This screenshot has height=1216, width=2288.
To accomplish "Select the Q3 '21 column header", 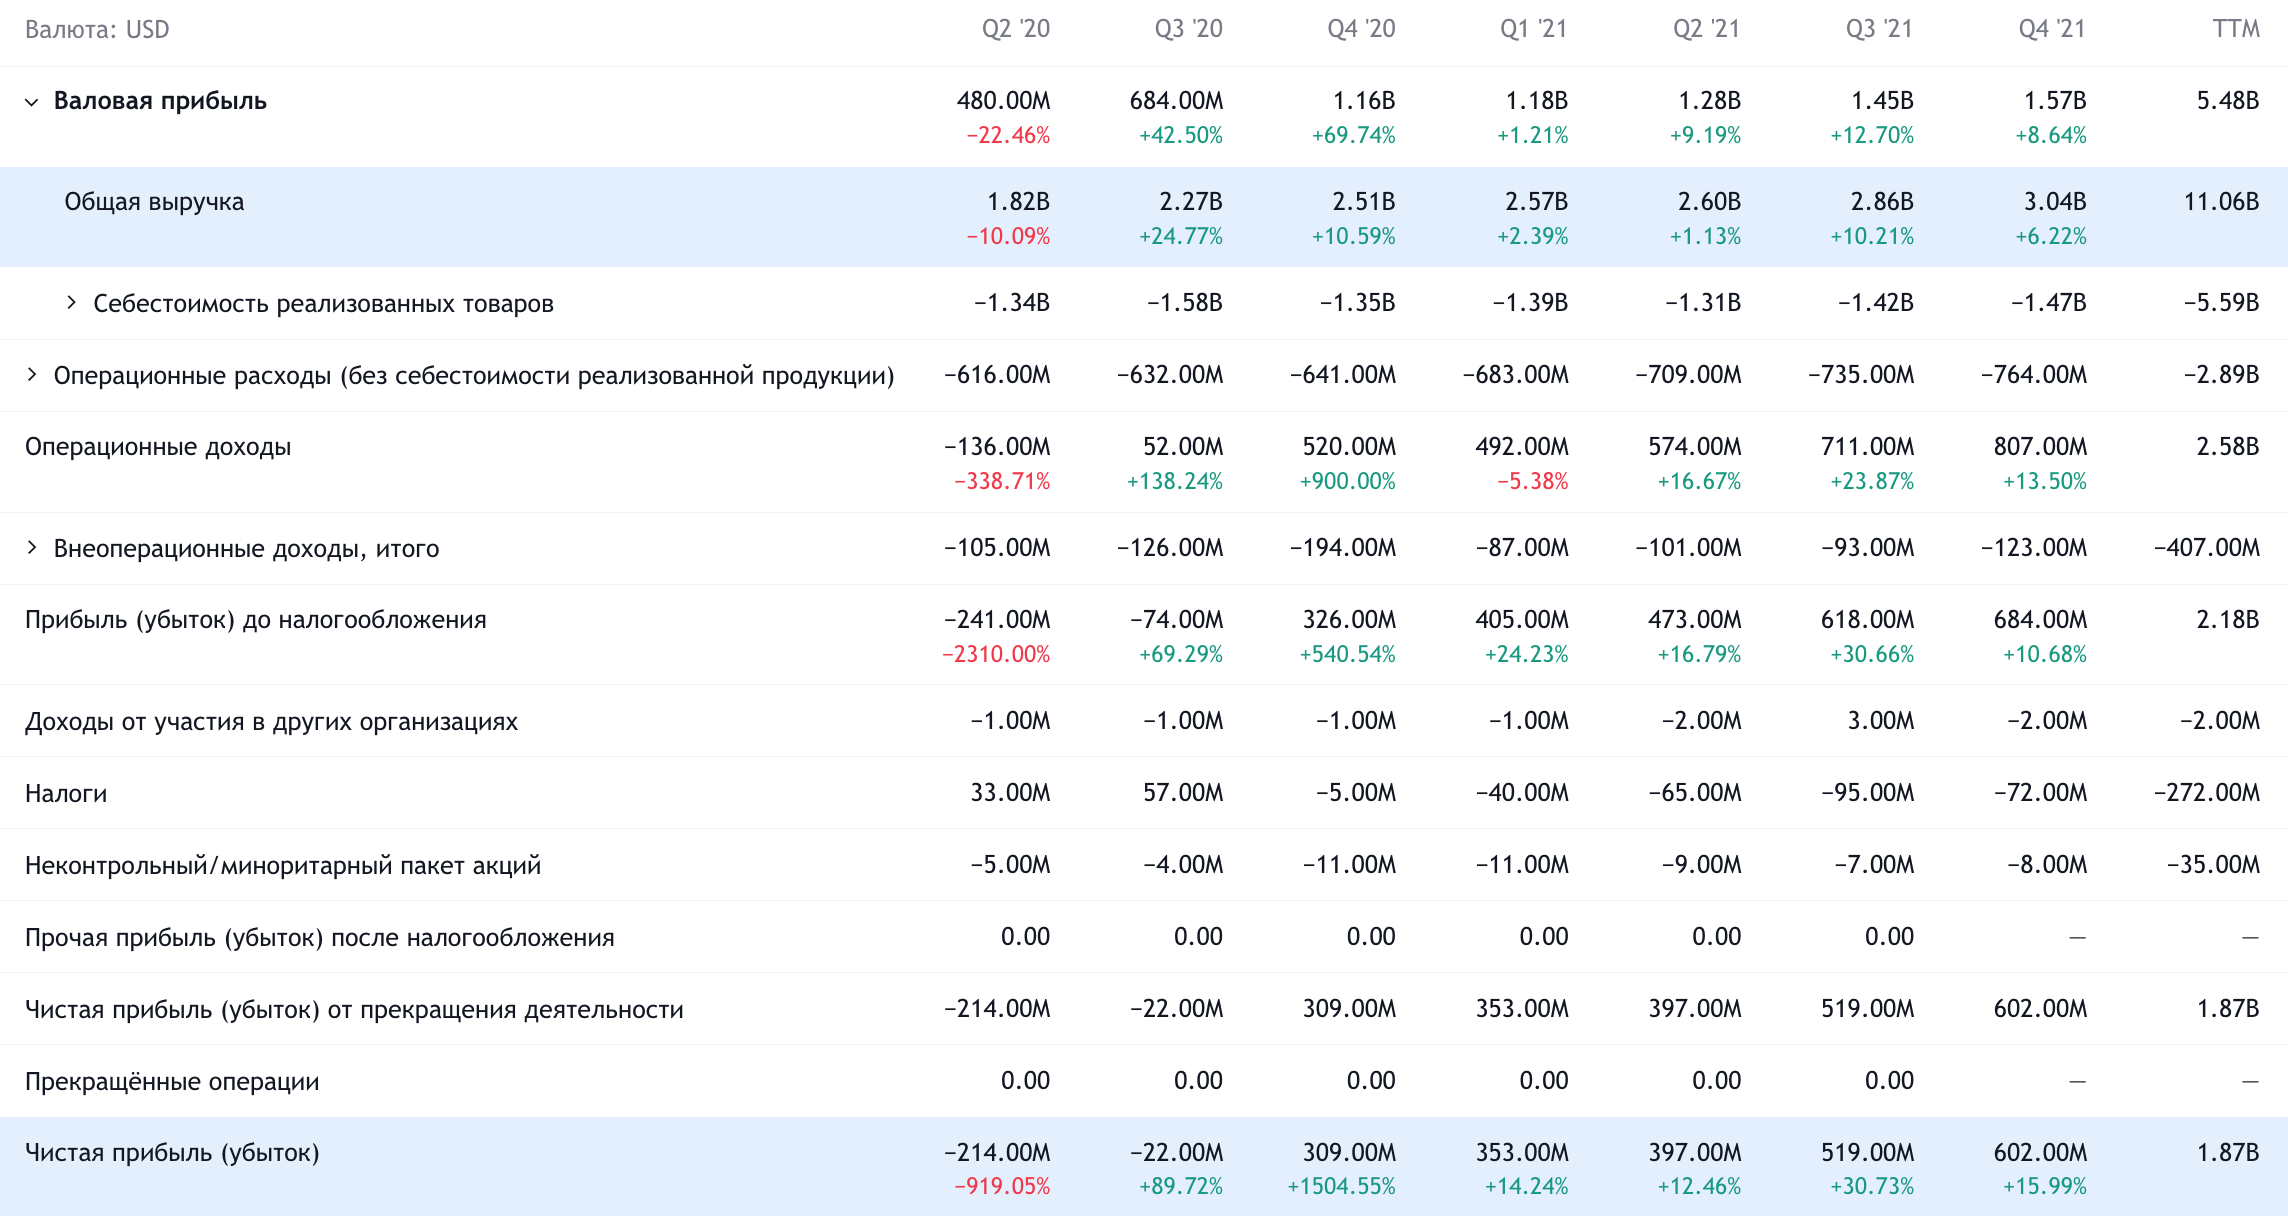I will point(1879,29).
